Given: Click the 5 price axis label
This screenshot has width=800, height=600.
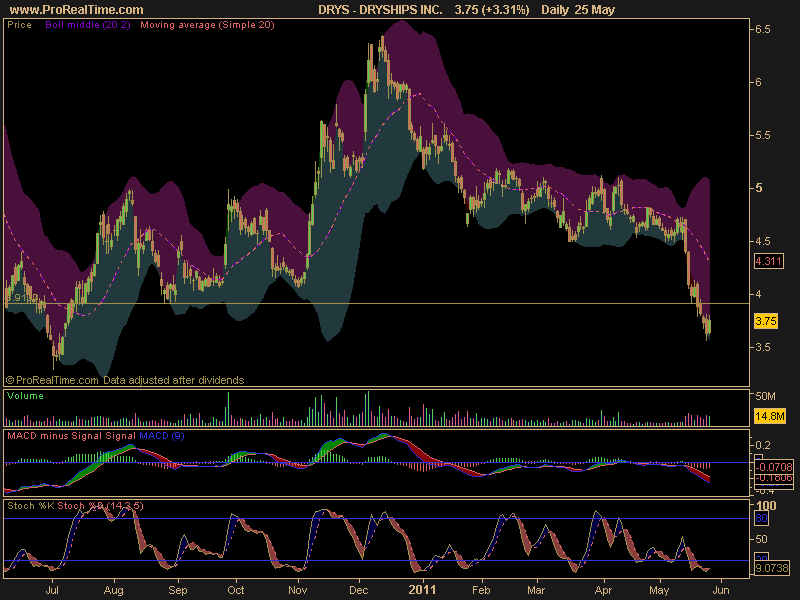Looking at the screenshot, I should coord(759,188).
